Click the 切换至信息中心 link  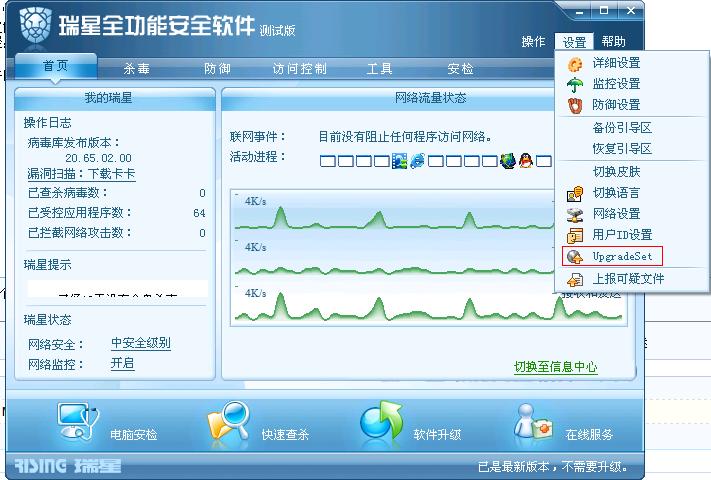(x=555, y=367)
